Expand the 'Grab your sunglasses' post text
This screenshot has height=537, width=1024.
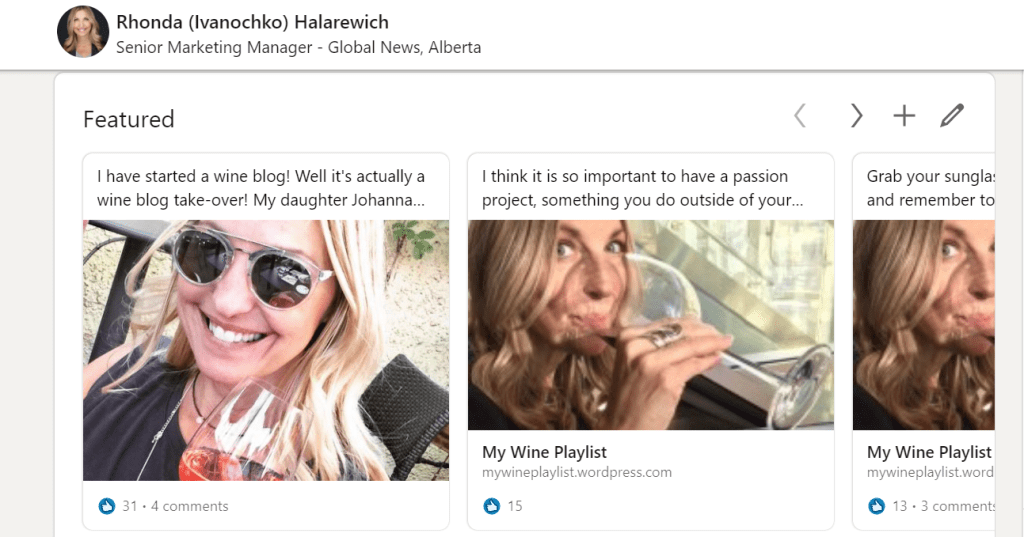930,188
